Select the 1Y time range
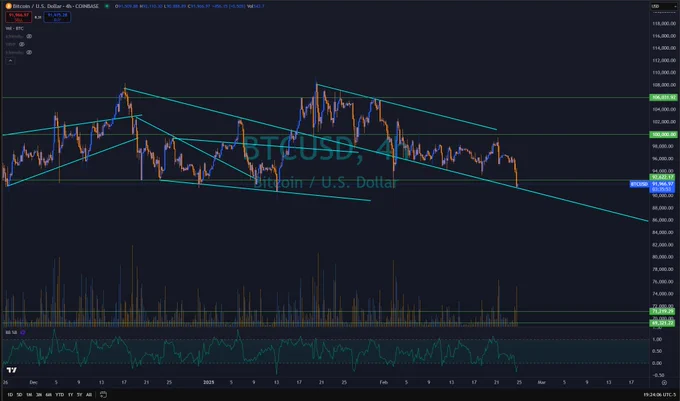 coord(70,394)
